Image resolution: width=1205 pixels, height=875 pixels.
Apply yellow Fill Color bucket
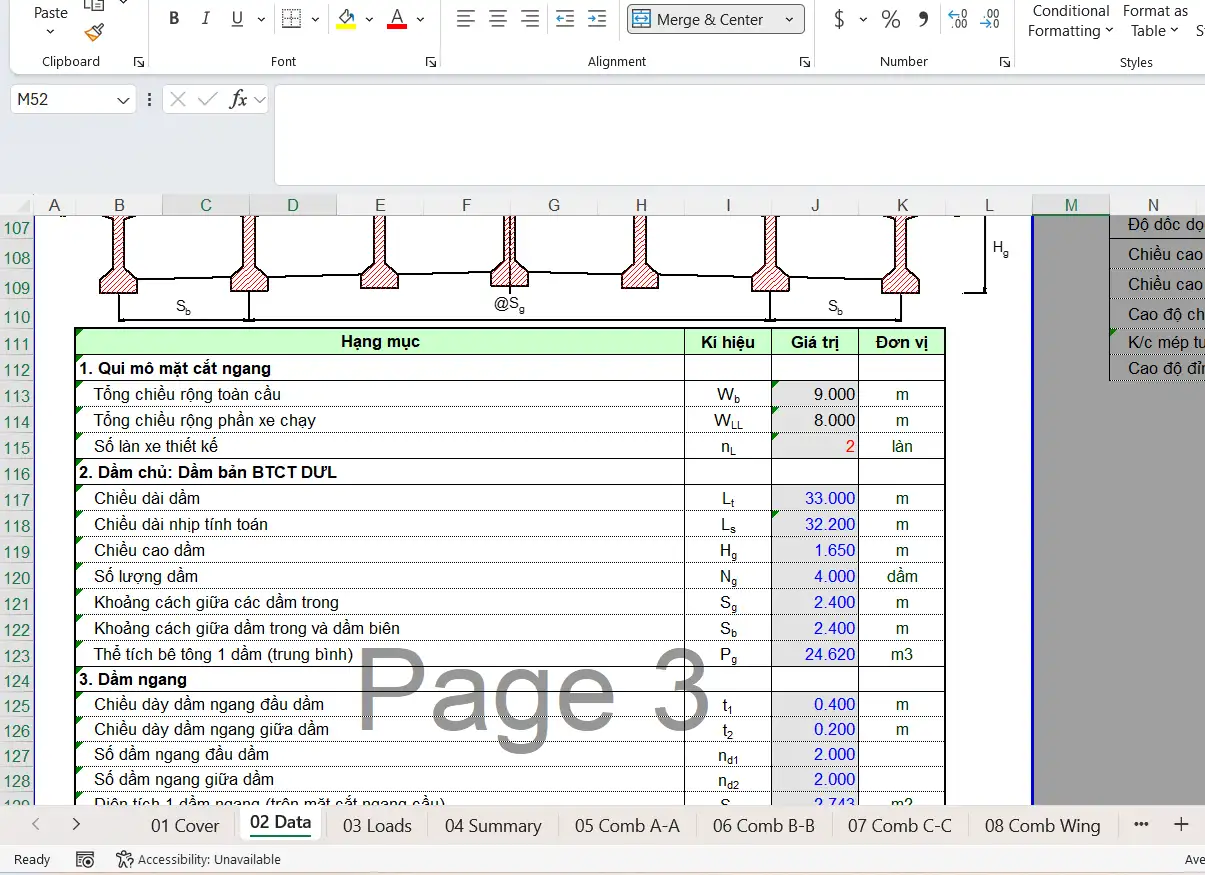click(x=346, y=19)
